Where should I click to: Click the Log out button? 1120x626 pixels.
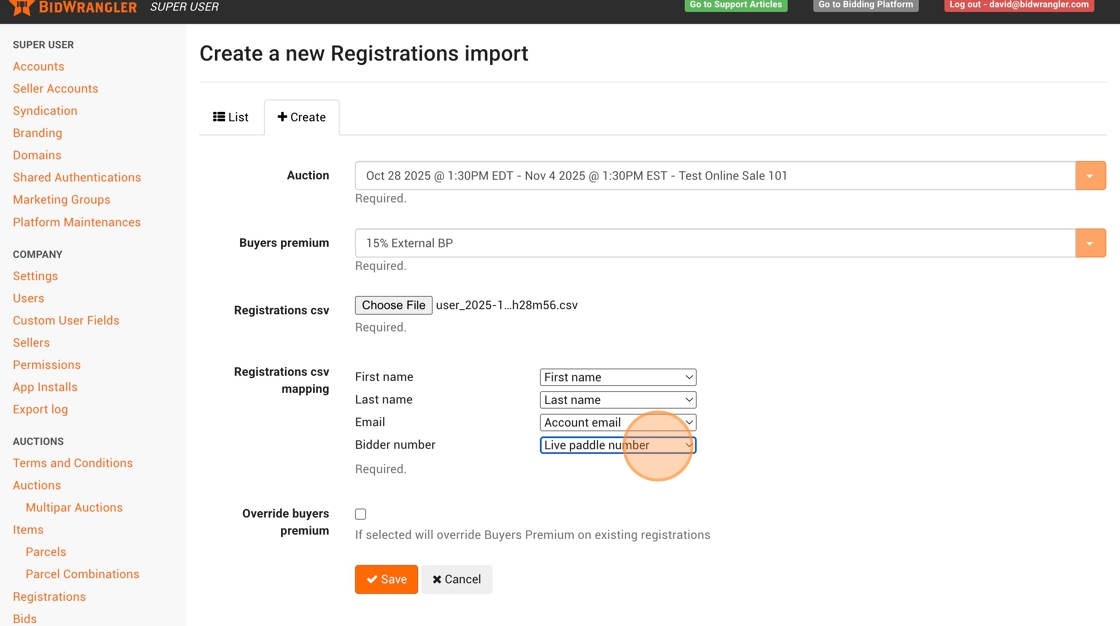pos(1019,5)
